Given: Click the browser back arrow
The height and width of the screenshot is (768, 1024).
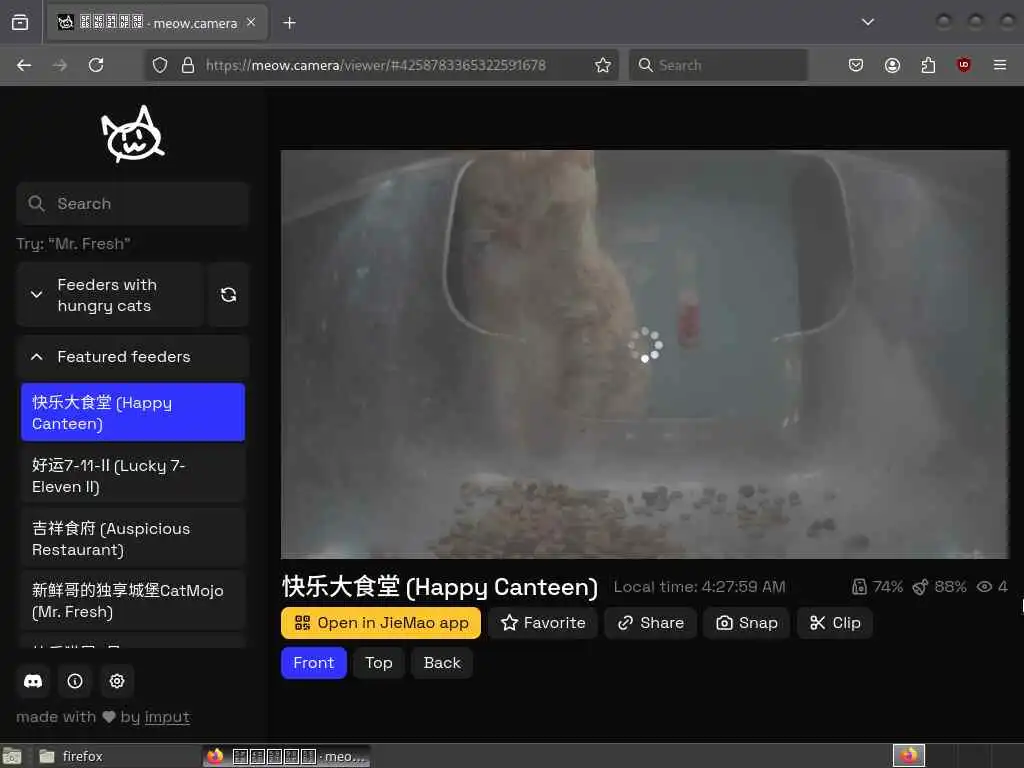Looking at the screenshot, I should (x=24, y=65).
